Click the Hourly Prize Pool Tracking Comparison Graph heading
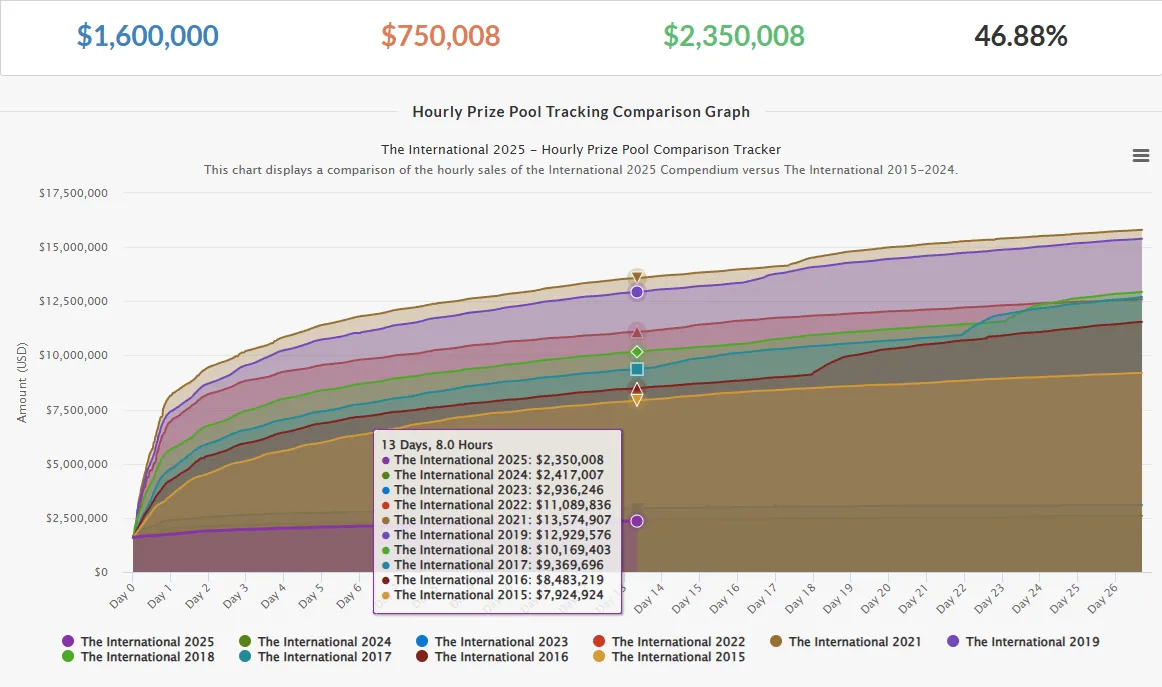 pyautogui.click(x=581, y=112)
